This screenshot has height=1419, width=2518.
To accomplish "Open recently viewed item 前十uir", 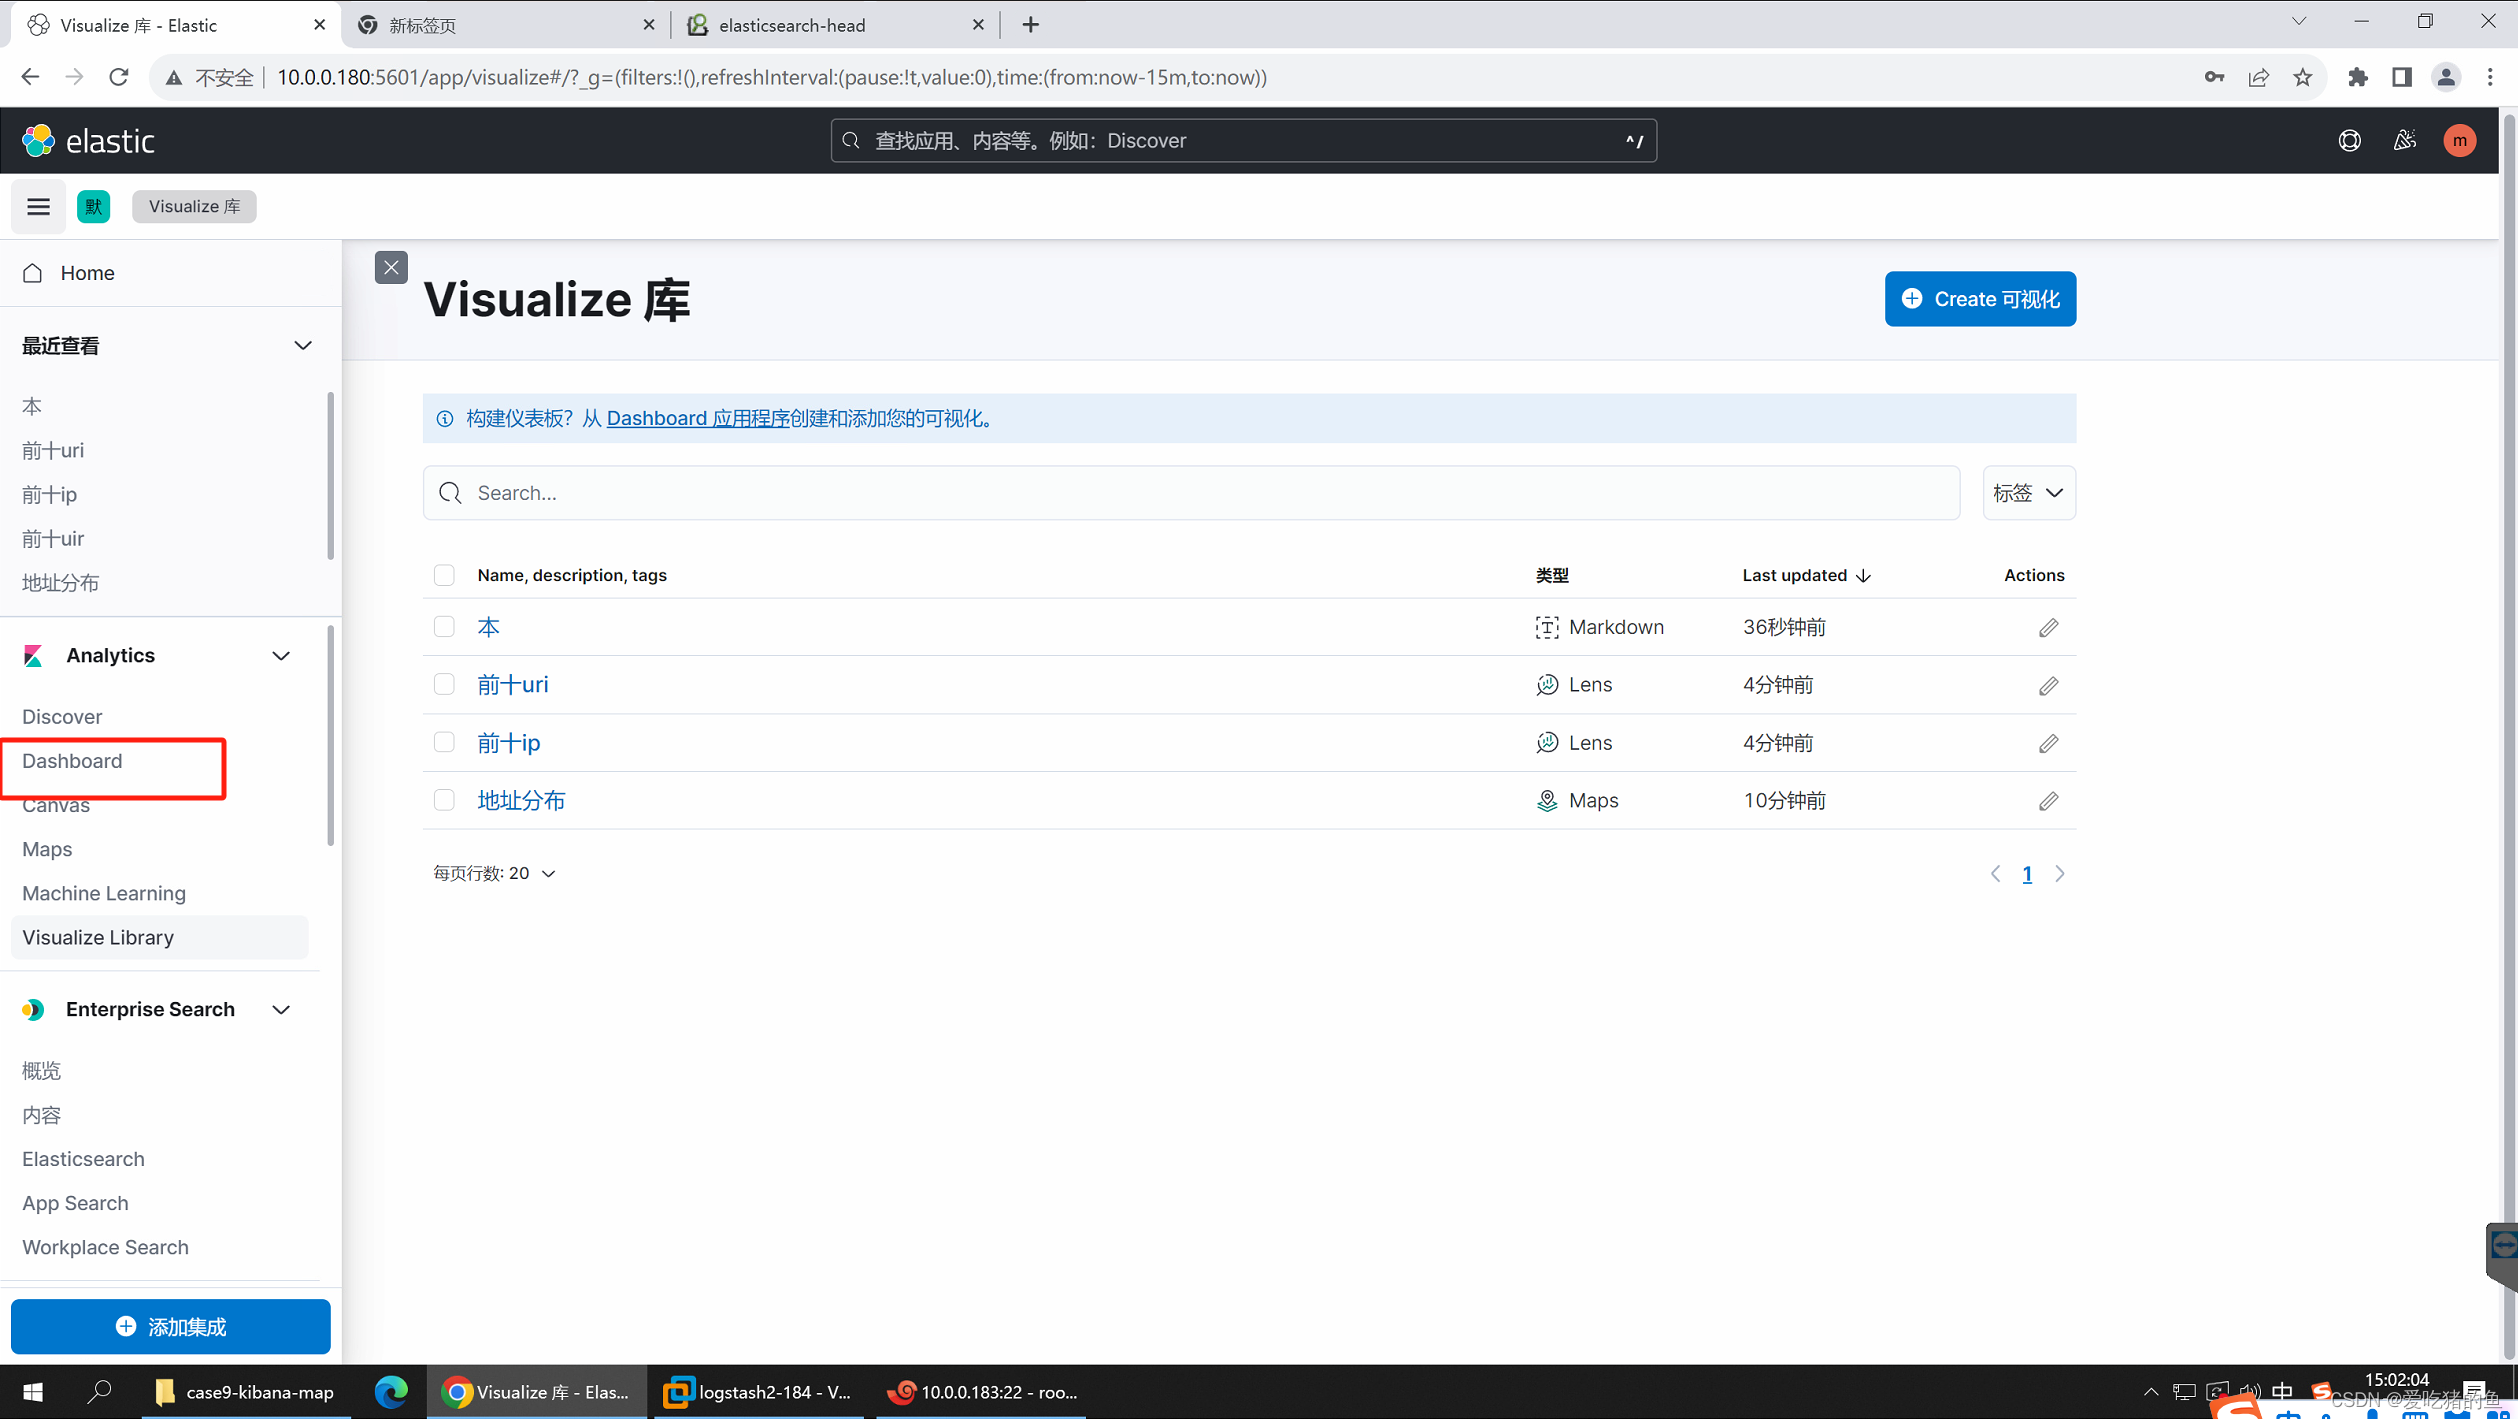I will [53, 539].
